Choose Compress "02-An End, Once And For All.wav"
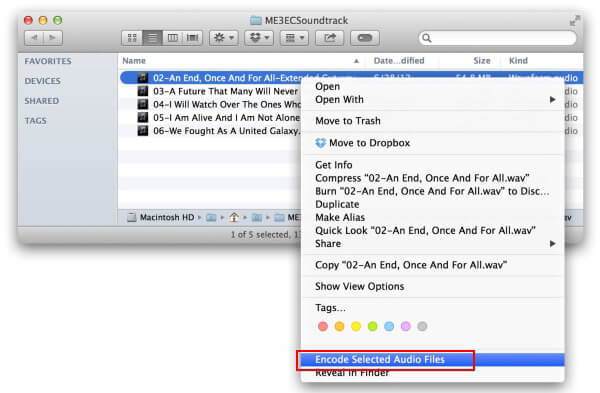Viewport: 600px width, 393px height. (433, 178)
